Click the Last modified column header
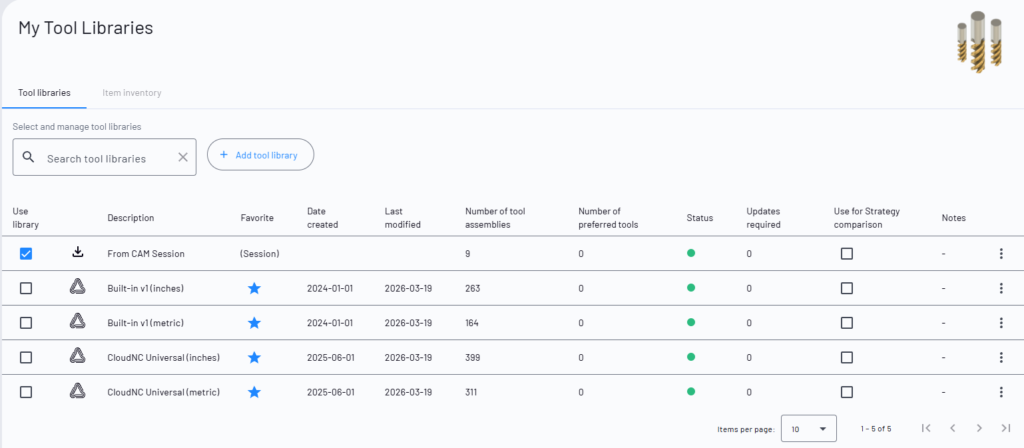The width and height of the screenshot is (1024, 448). (402, 217)
